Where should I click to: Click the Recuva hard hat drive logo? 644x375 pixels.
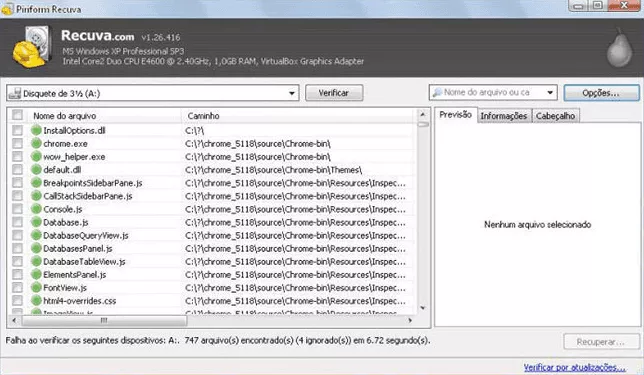tap(31, 47)
